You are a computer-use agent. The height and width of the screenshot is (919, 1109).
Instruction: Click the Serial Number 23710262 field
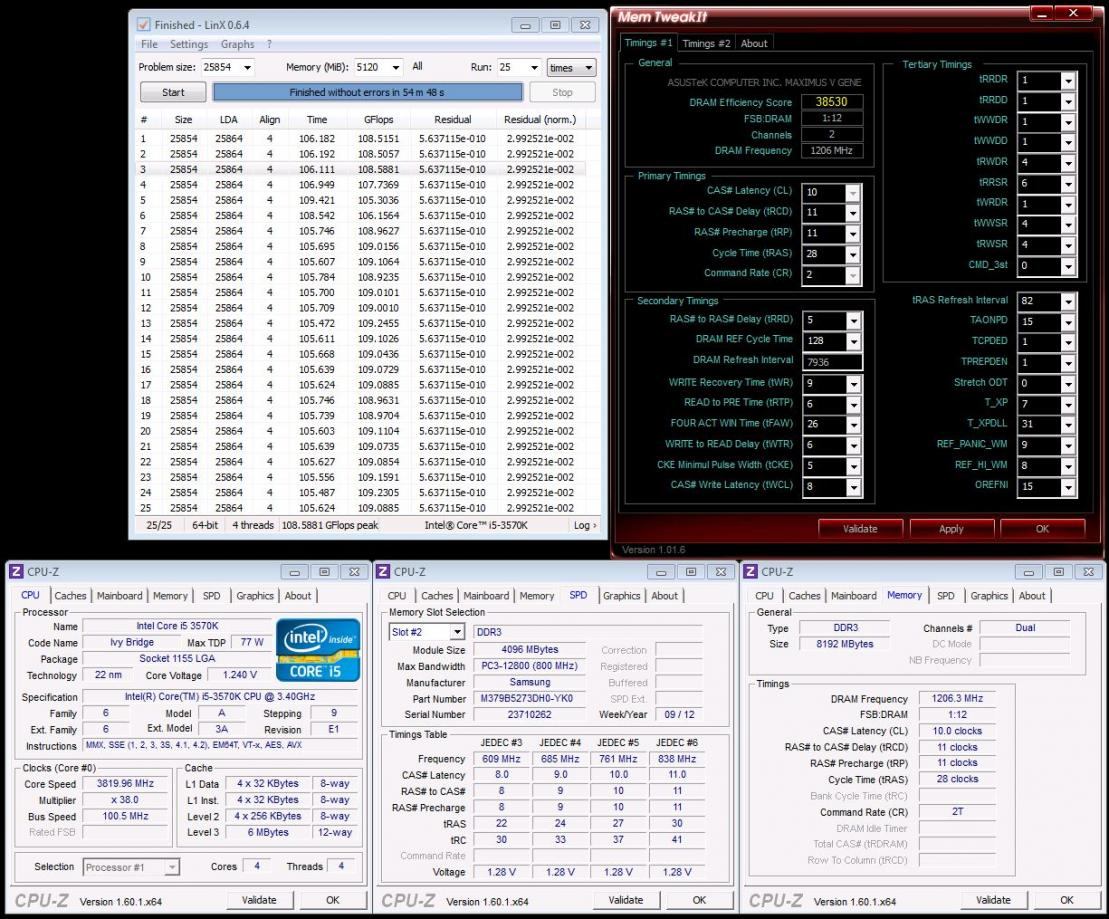529,715
